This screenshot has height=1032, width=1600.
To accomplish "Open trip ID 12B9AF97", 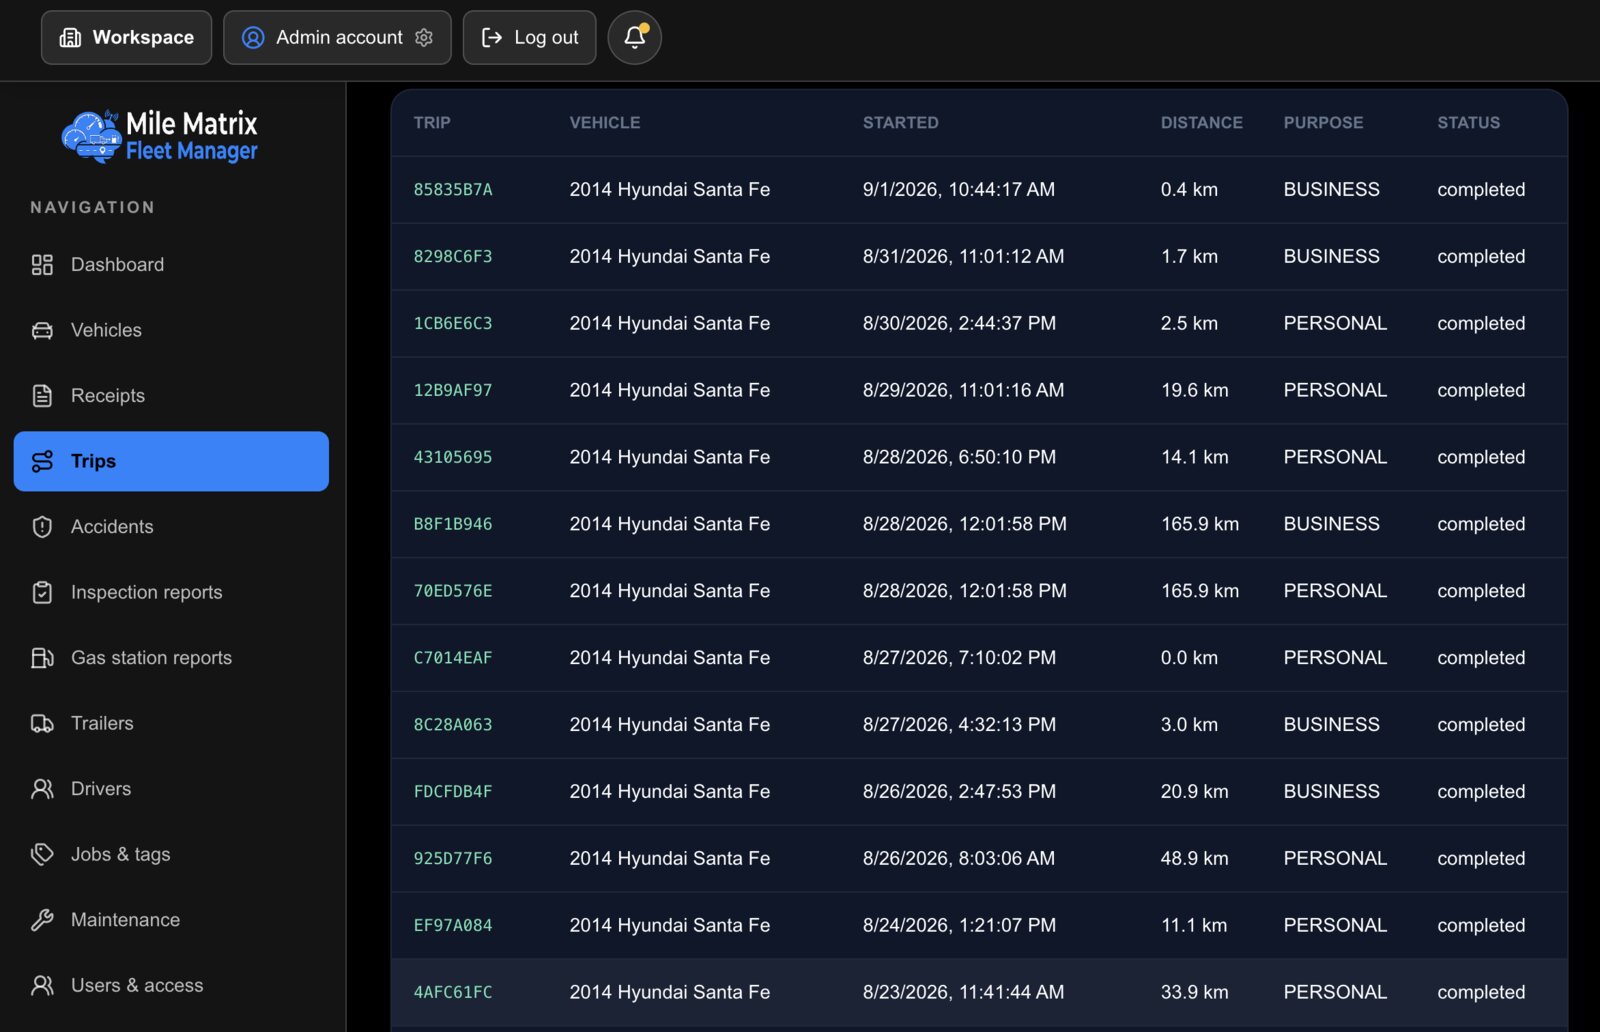I will (x=453, y=390).
